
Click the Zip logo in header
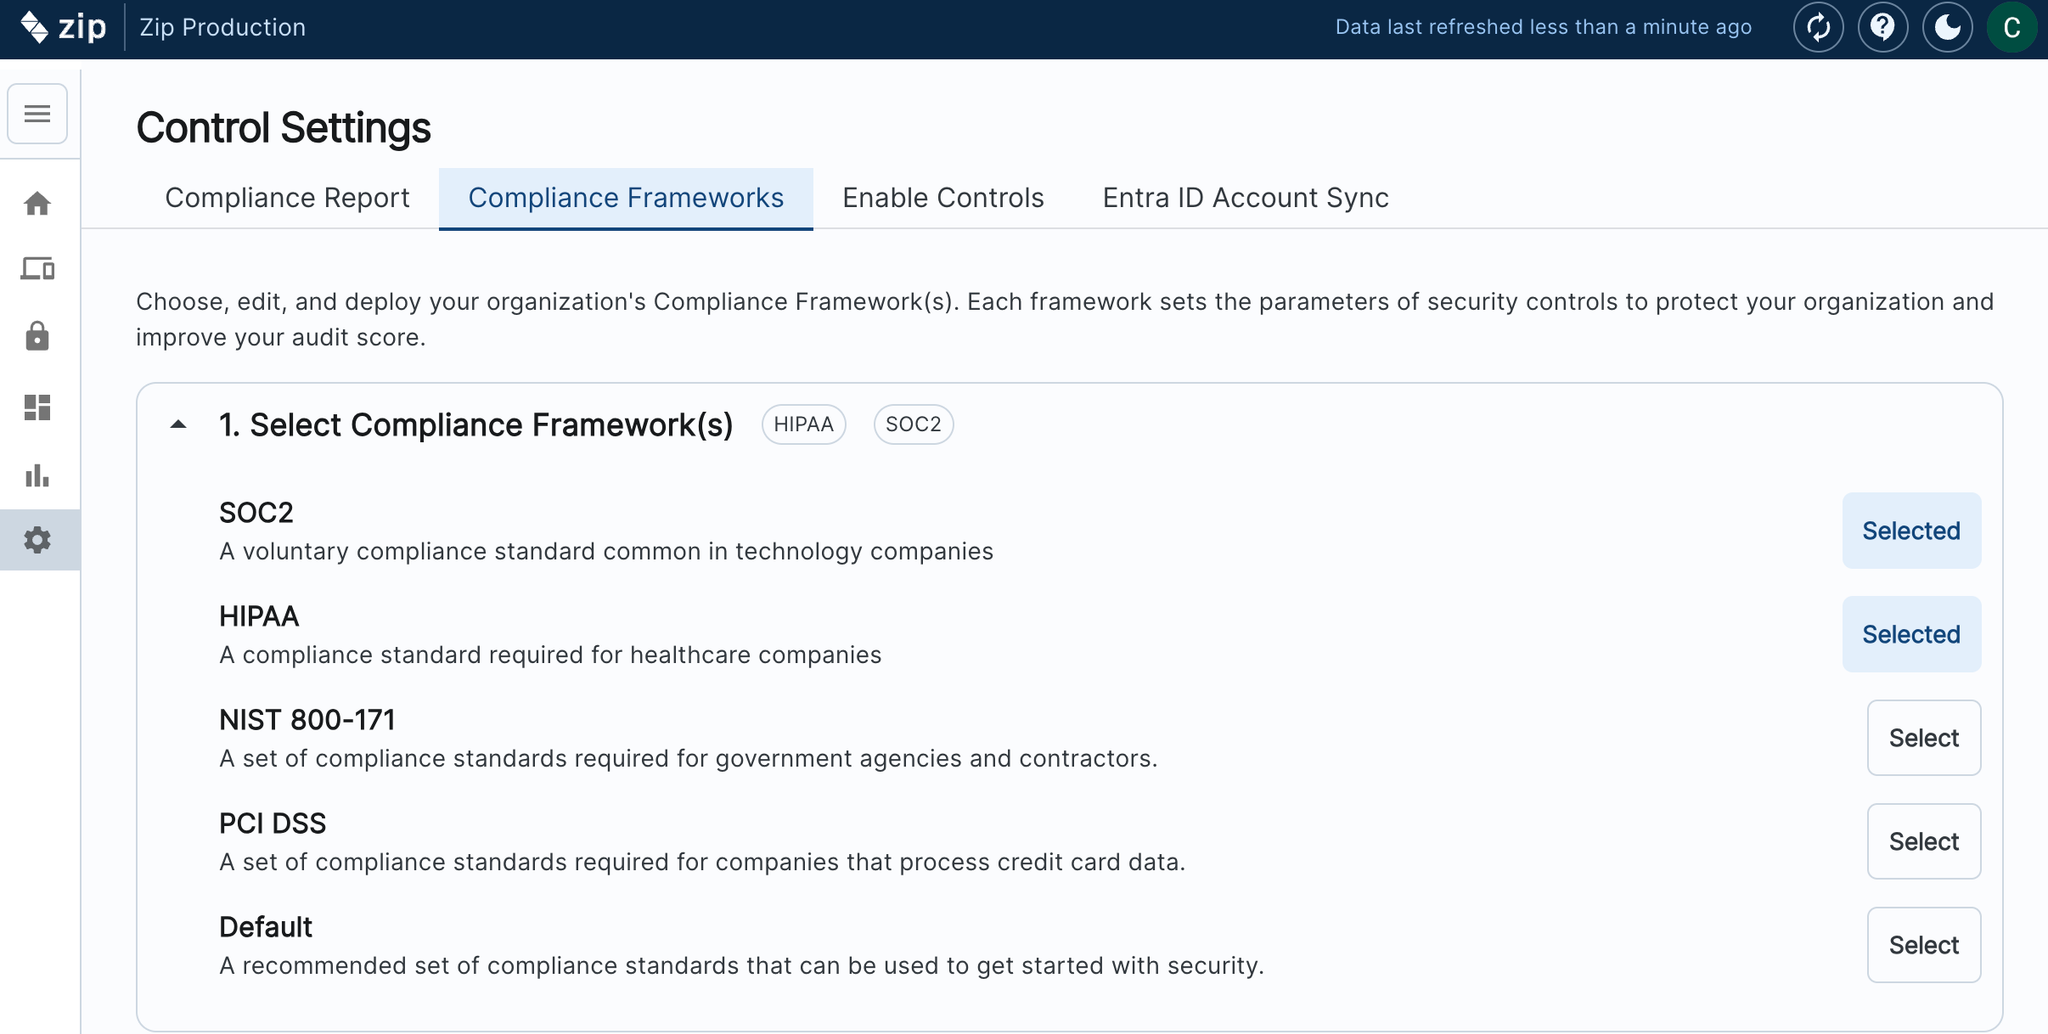tap(63, 27)
